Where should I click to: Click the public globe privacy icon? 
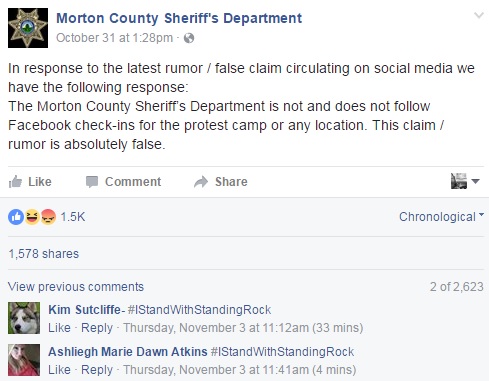189,38
